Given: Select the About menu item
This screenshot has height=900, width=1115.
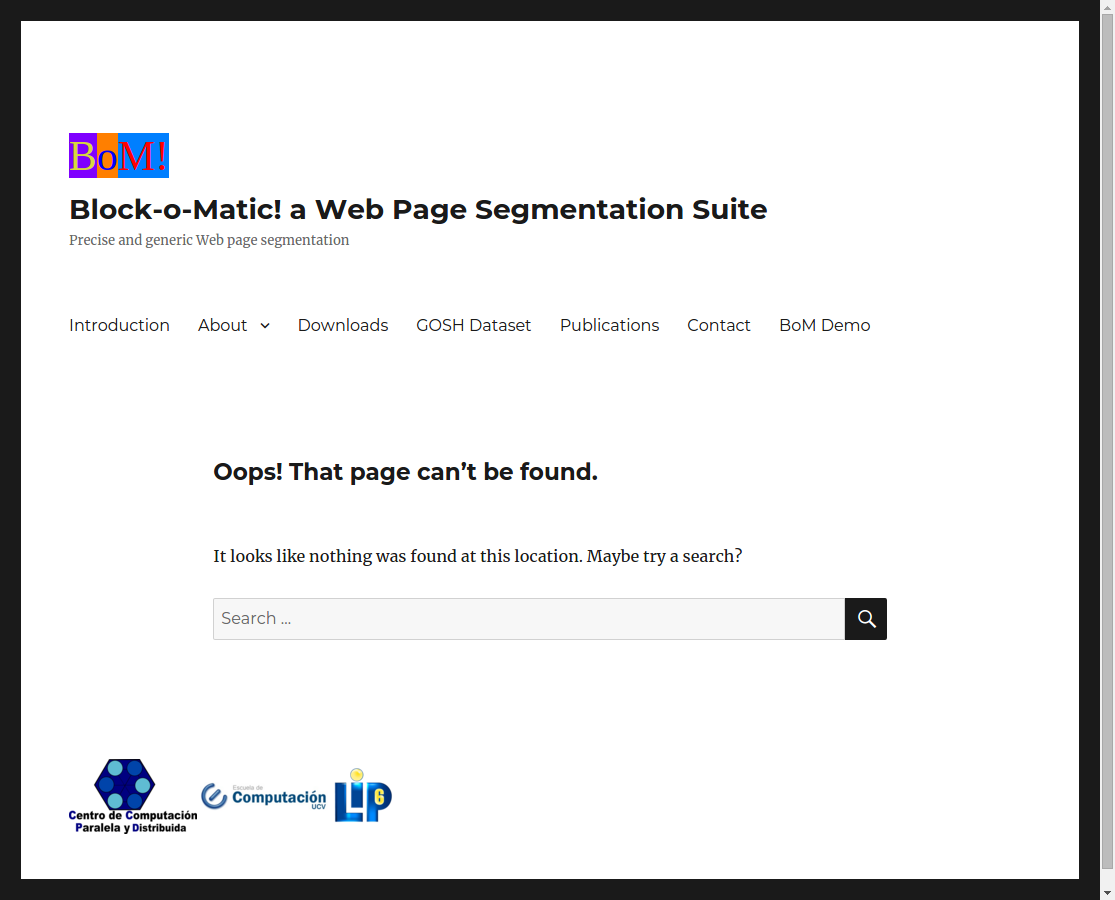Looking at the screenshot, I should (222, 325).
